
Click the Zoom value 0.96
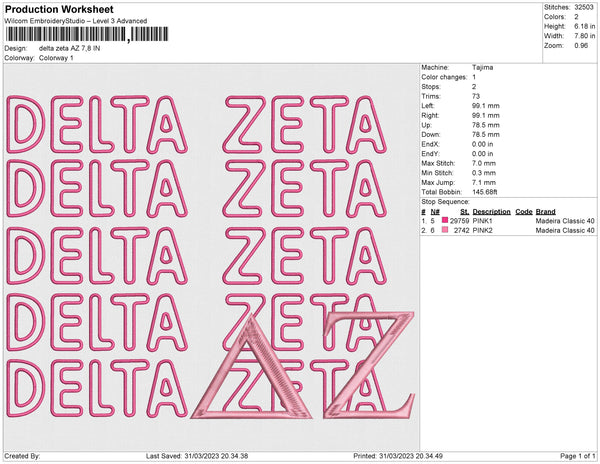(x=581, y=46)
